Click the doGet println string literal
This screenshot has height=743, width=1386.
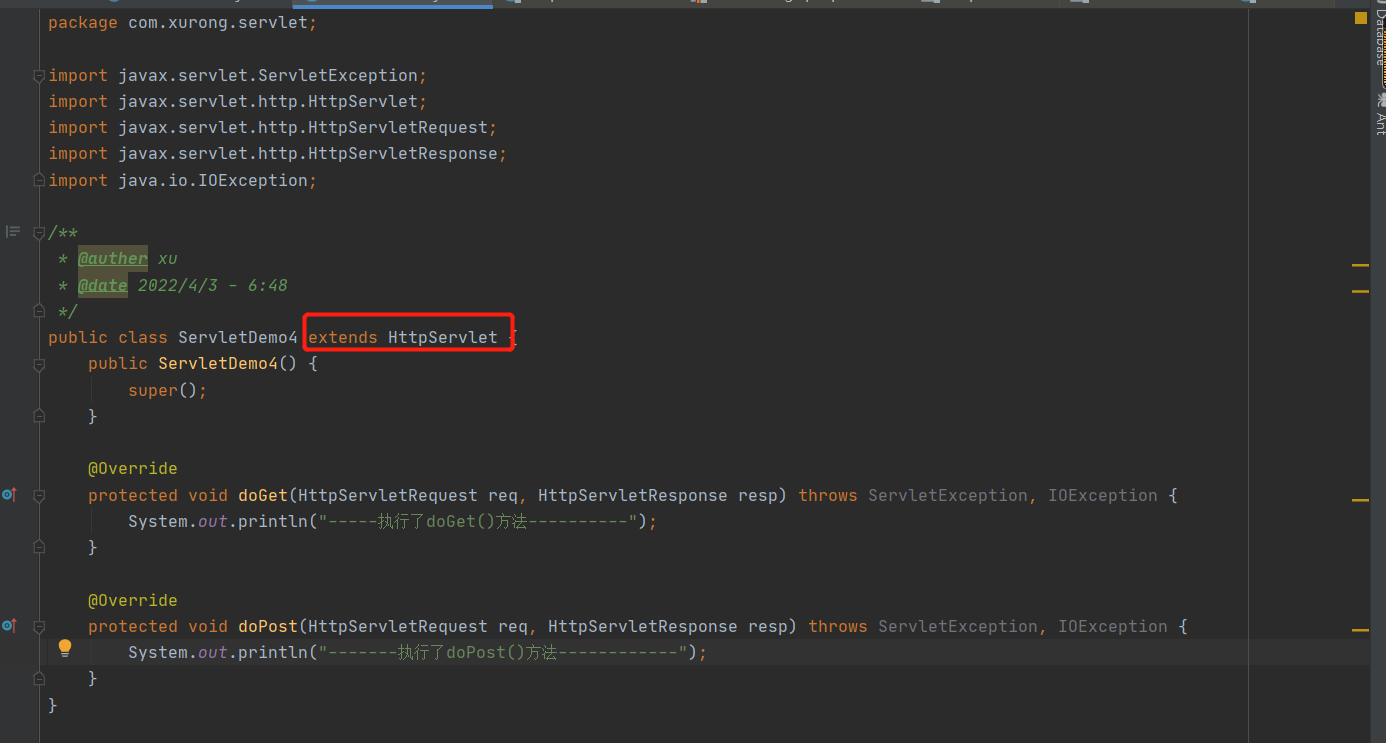(478, 521)
